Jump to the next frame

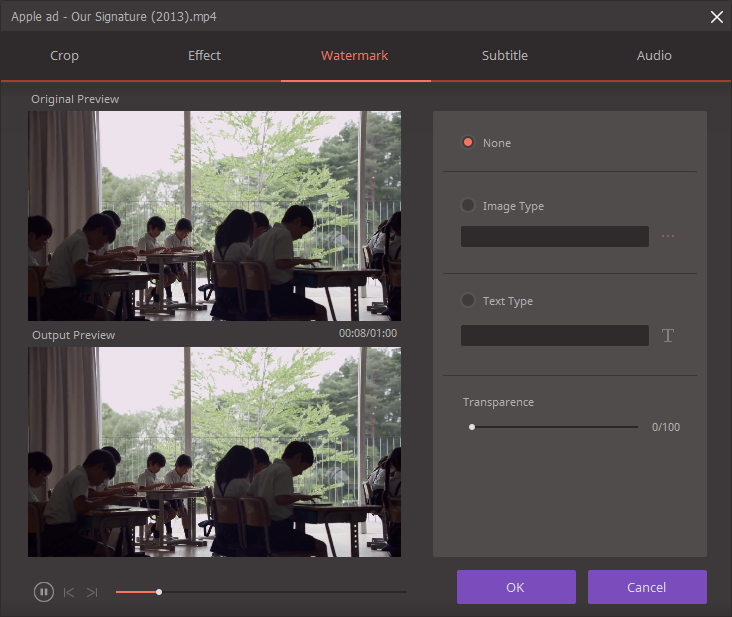click(x=92, y=592)
